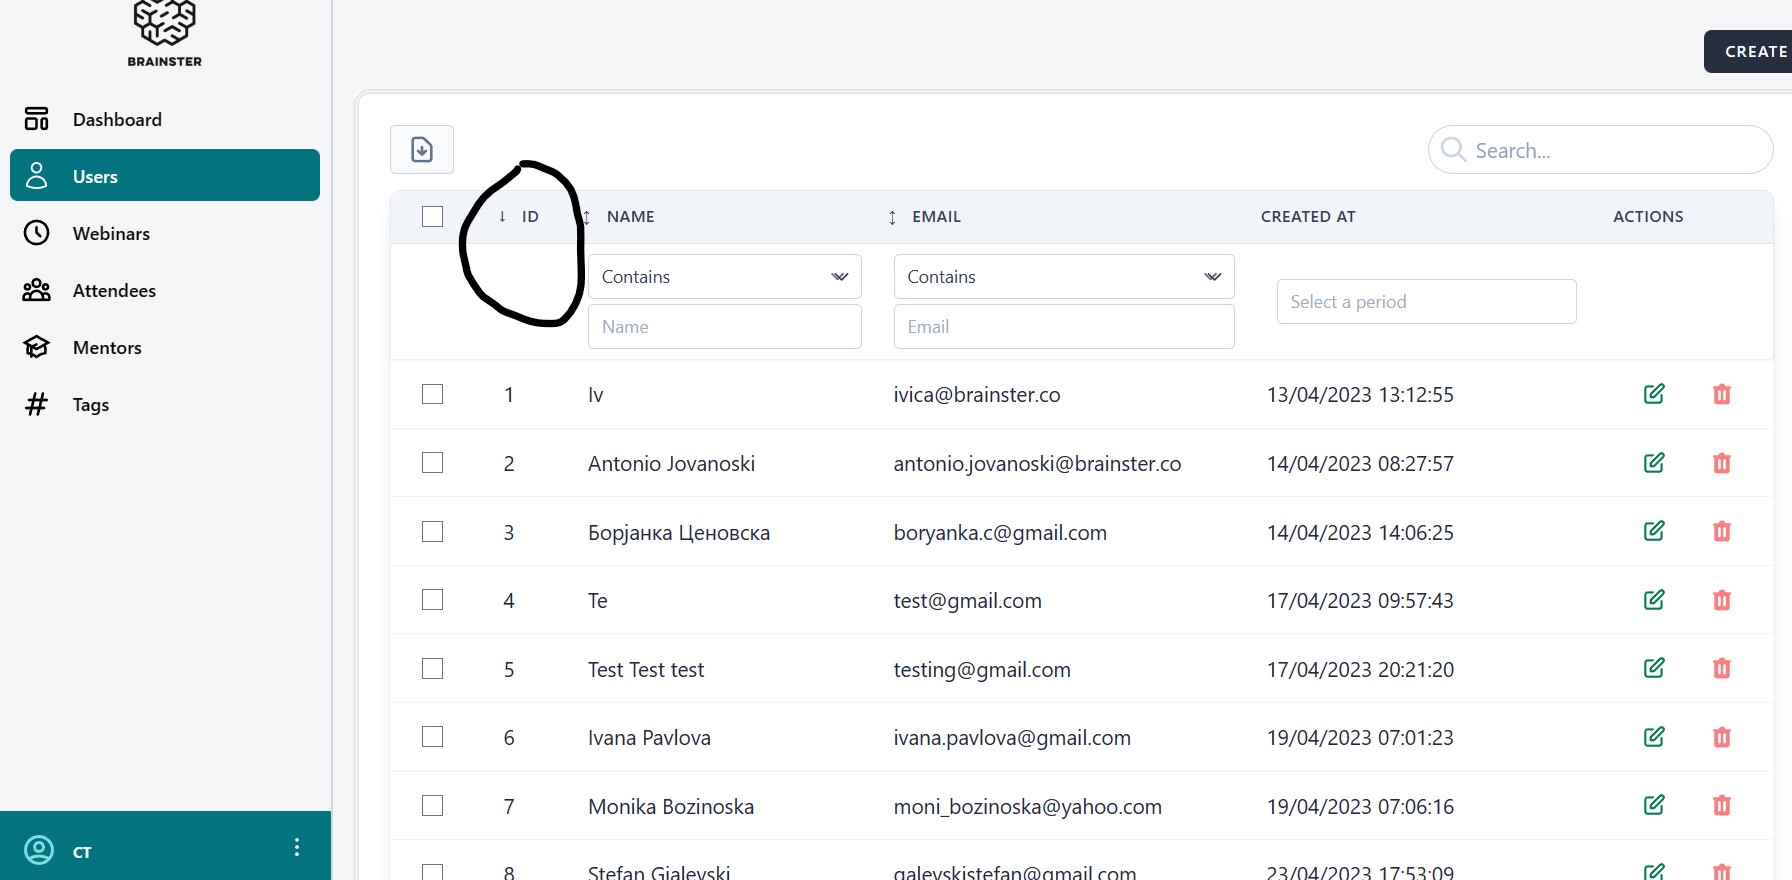The width and height of the screenshot is (1792, 880).
Task: Delete the user with ID 1
Action: tap(1721, 394)
